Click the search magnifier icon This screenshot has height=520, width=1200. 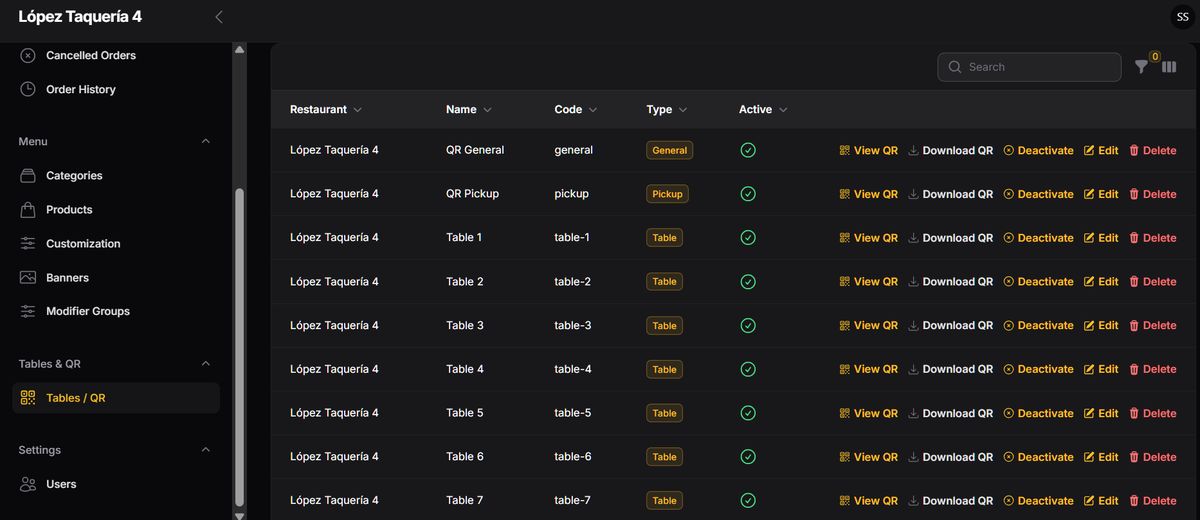[x=955, y=67]
